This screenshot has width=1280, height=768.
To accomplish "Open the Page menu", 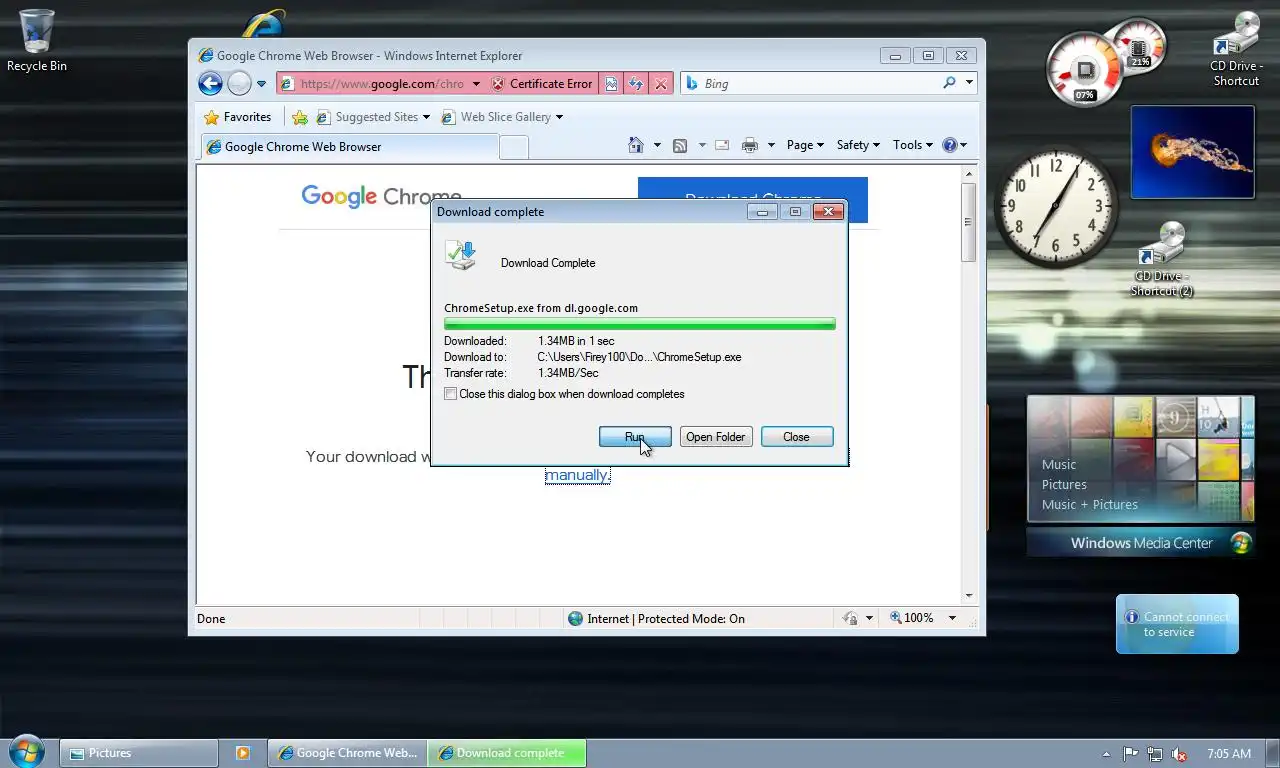I will coord(805,145).
